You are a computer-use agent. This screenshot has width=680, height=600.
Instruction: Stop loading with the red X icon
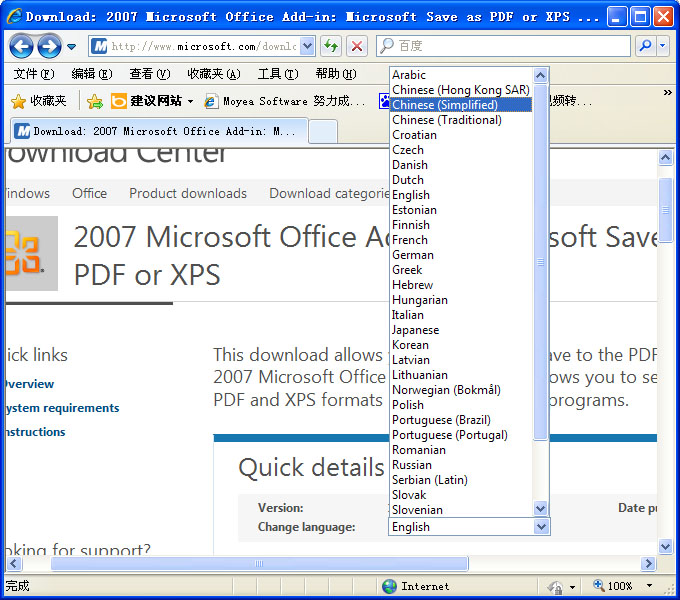click(357, 46)
